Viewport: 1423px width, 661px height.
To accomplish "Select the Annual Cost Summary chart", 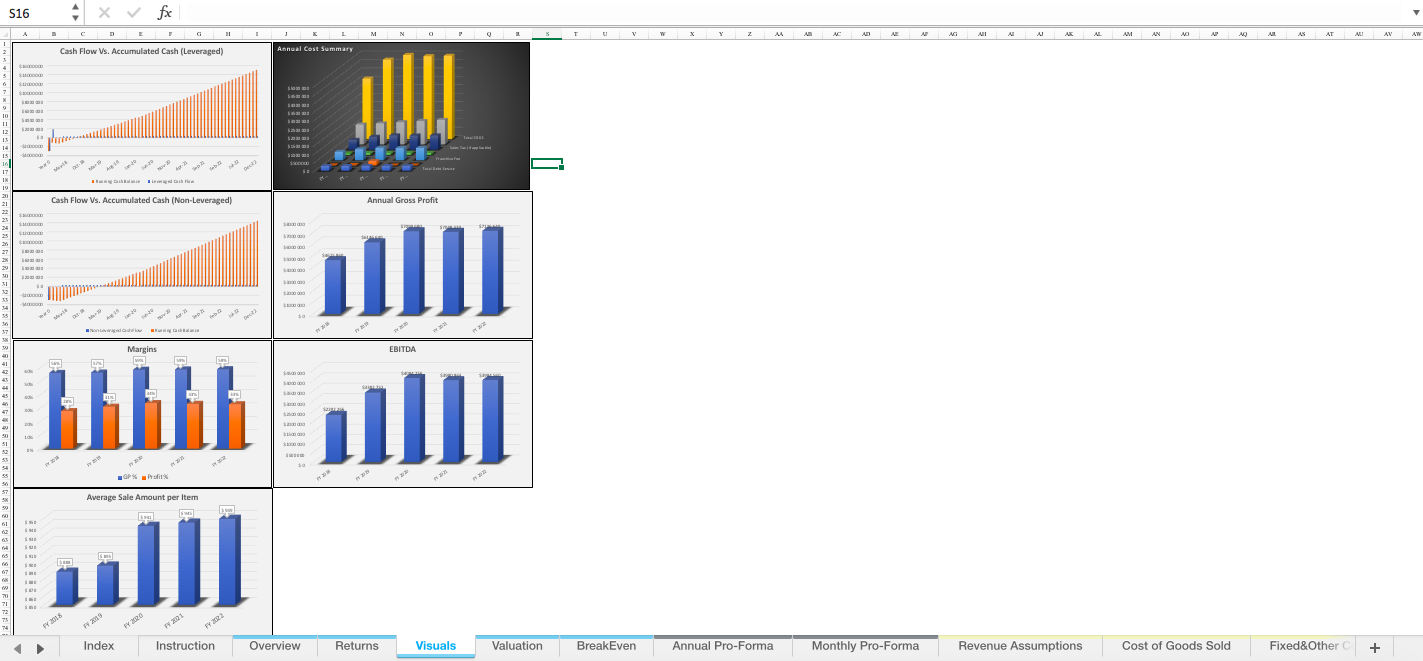I will click(402, 115).
